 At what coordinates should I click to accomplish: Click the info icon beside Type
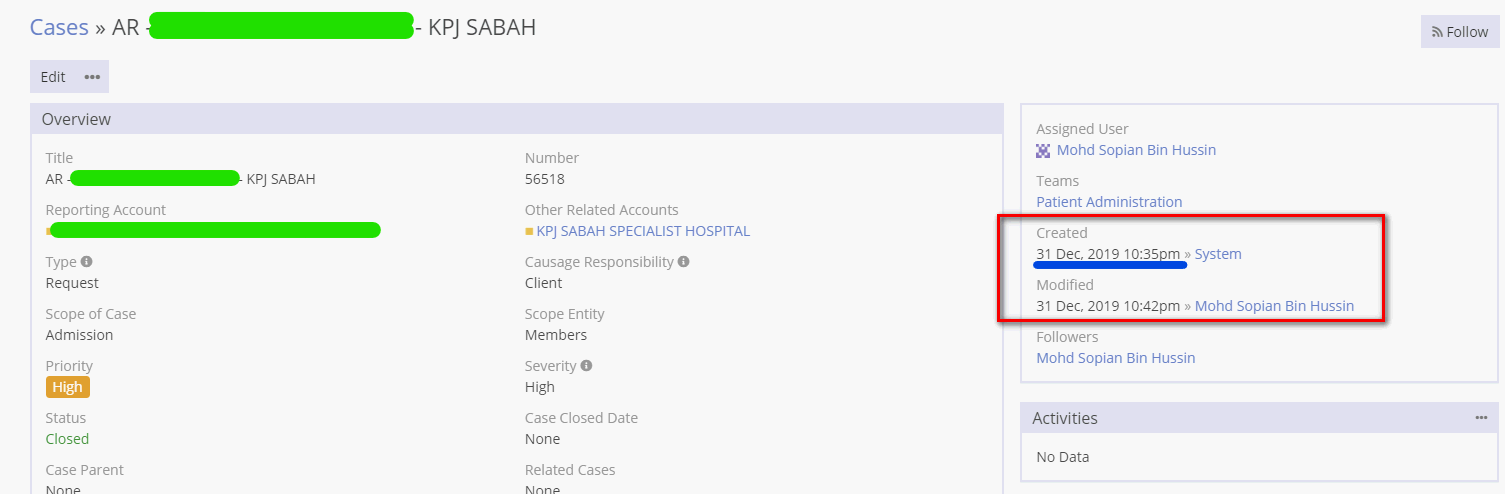[87, 262]
